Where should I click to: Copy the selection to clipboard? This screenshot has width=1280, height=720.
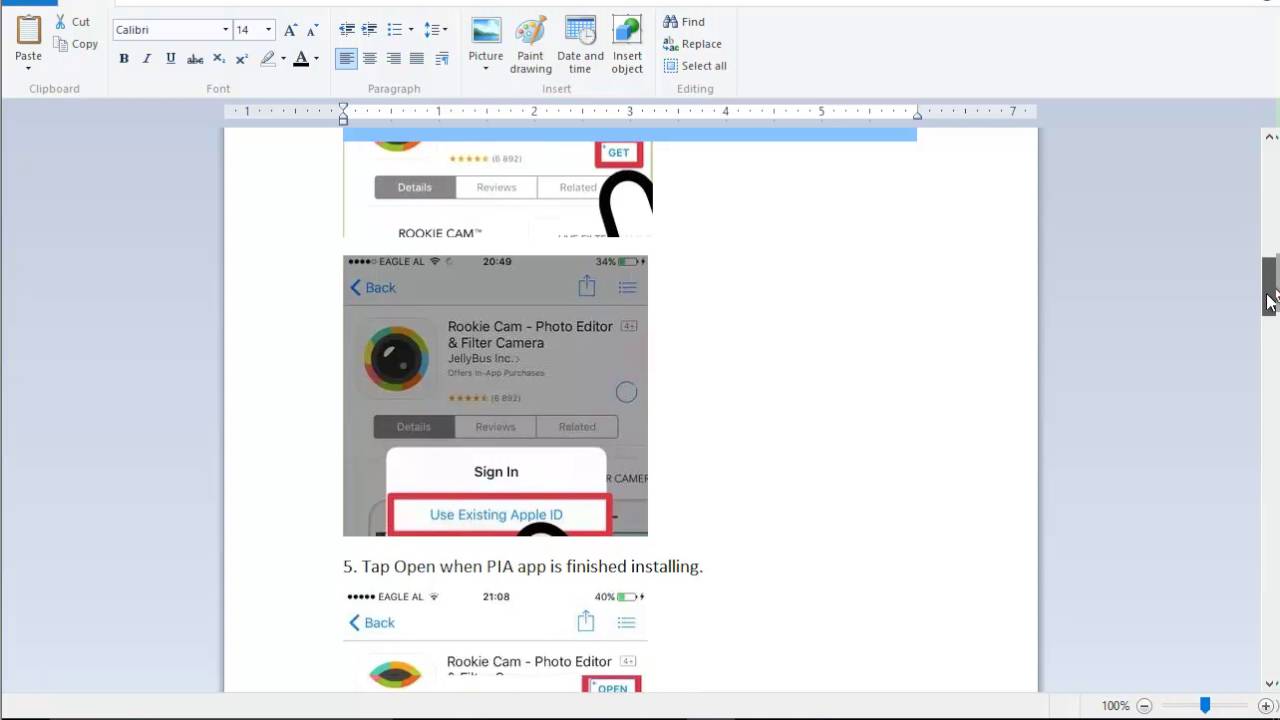[76, 44]
